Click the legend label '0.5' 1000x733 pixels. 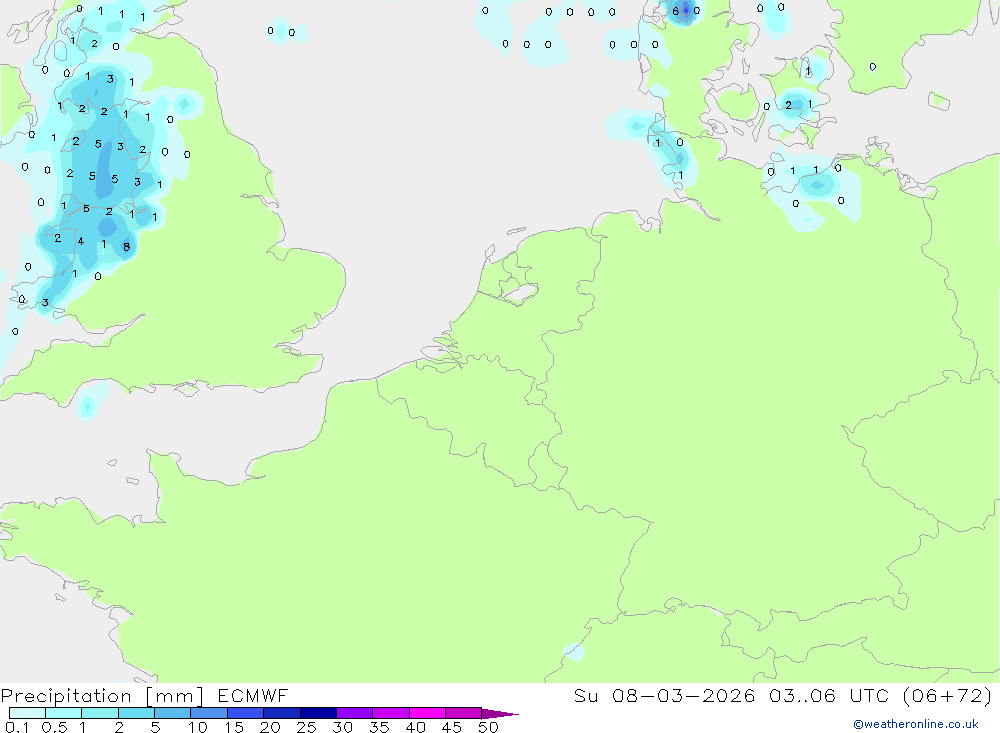(54, 727)
